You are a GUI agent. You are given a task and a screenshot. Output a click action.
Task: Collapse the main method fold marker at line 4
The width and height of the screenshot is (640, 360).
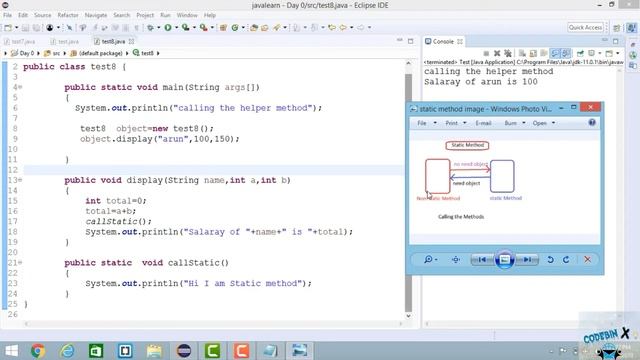(20, 87)
